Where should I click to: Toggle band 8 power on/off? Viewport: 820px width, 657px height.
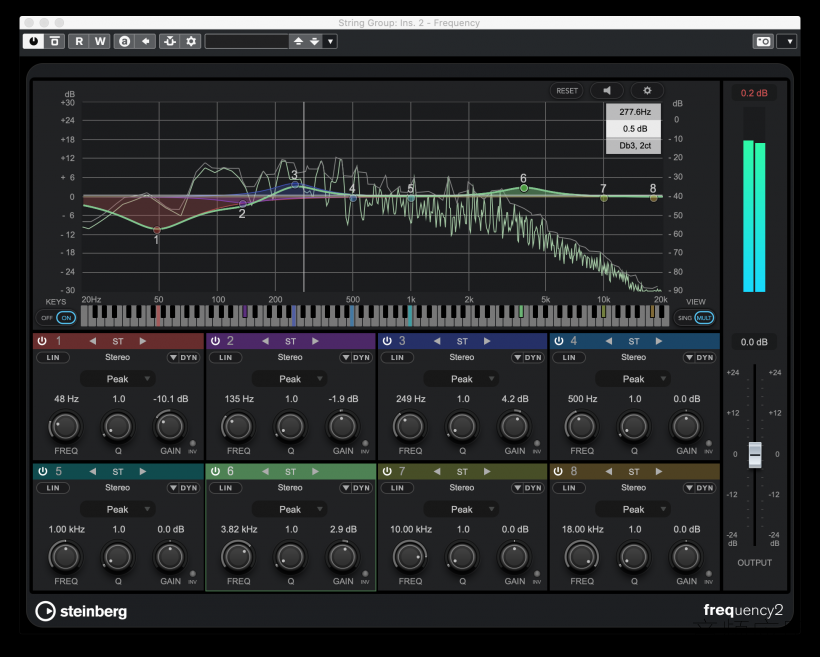(559, 471)
